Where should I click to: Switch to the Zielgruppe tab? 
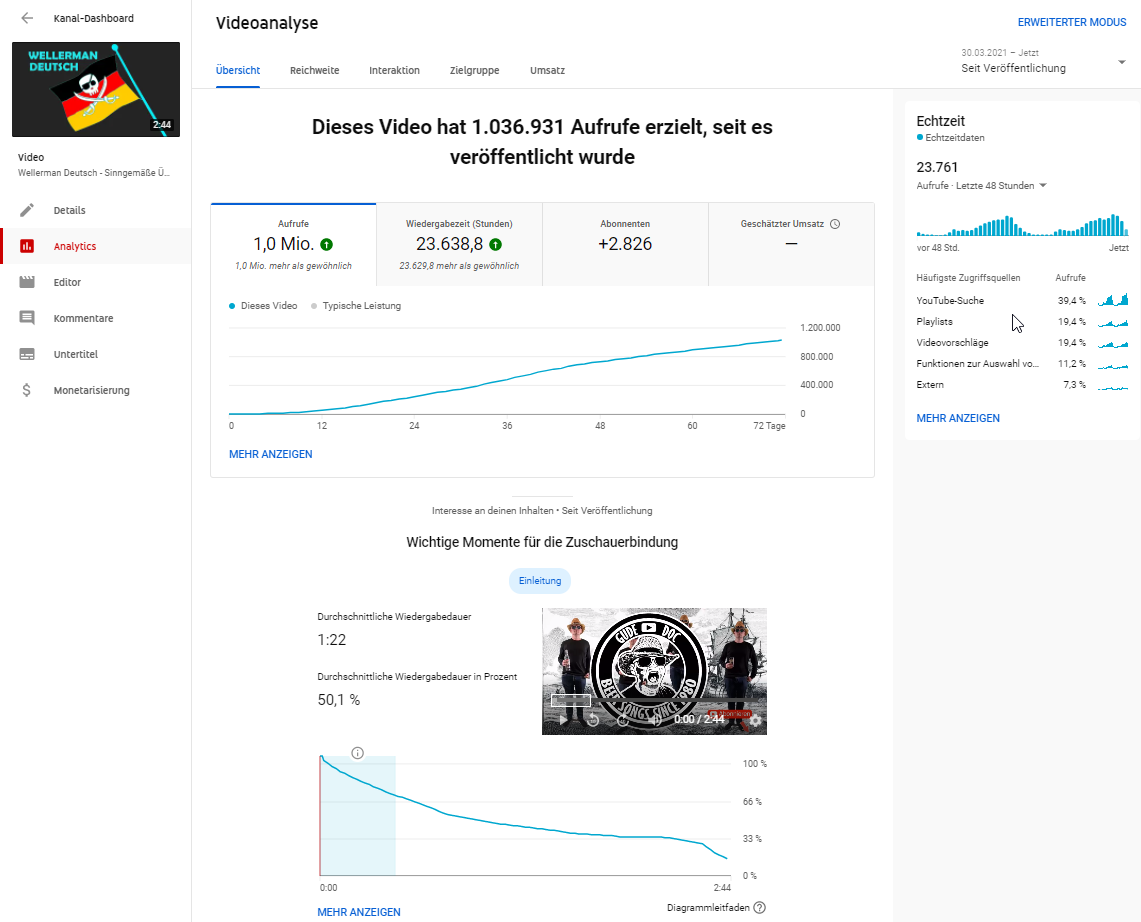[x=474, y=70]
